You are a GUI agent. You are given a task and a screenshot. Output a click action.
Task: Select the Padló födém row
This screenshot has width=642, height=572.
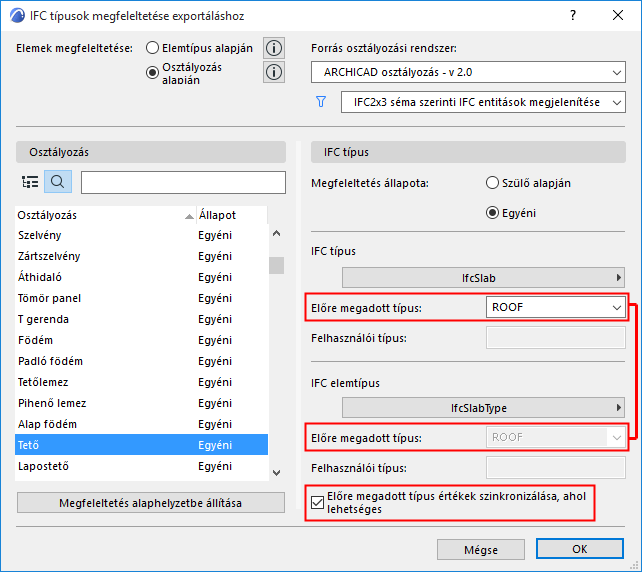142,361
